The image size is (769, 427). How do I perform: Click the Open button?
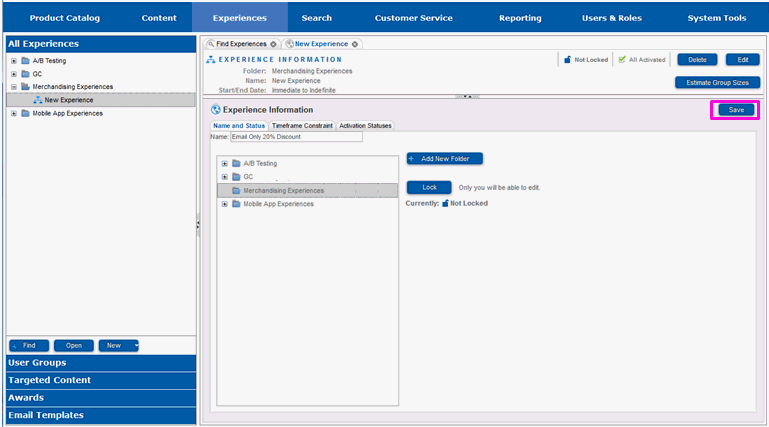click(74, 346)
